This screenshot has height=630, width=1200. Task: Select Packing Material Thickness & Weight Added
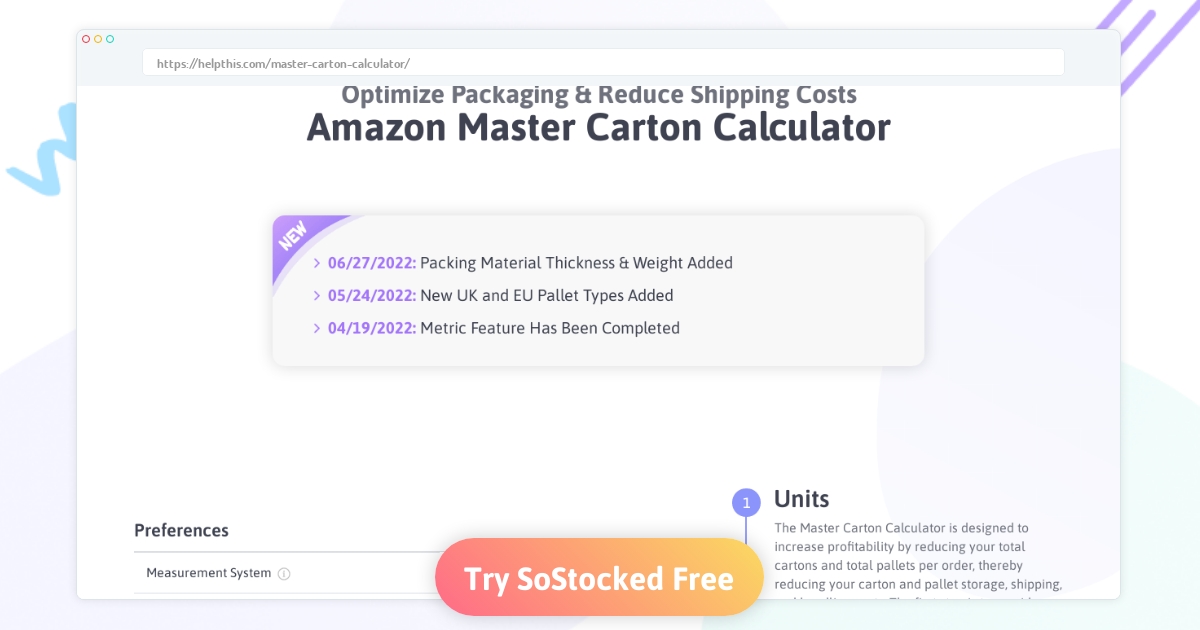pos(576,263)
